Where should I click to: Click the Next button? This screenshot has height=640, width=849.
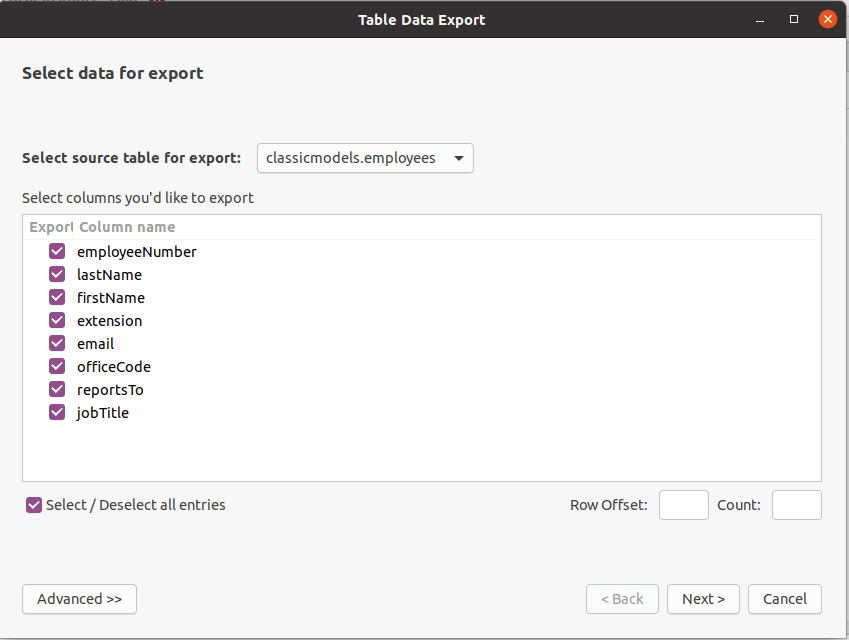[703, 599]
